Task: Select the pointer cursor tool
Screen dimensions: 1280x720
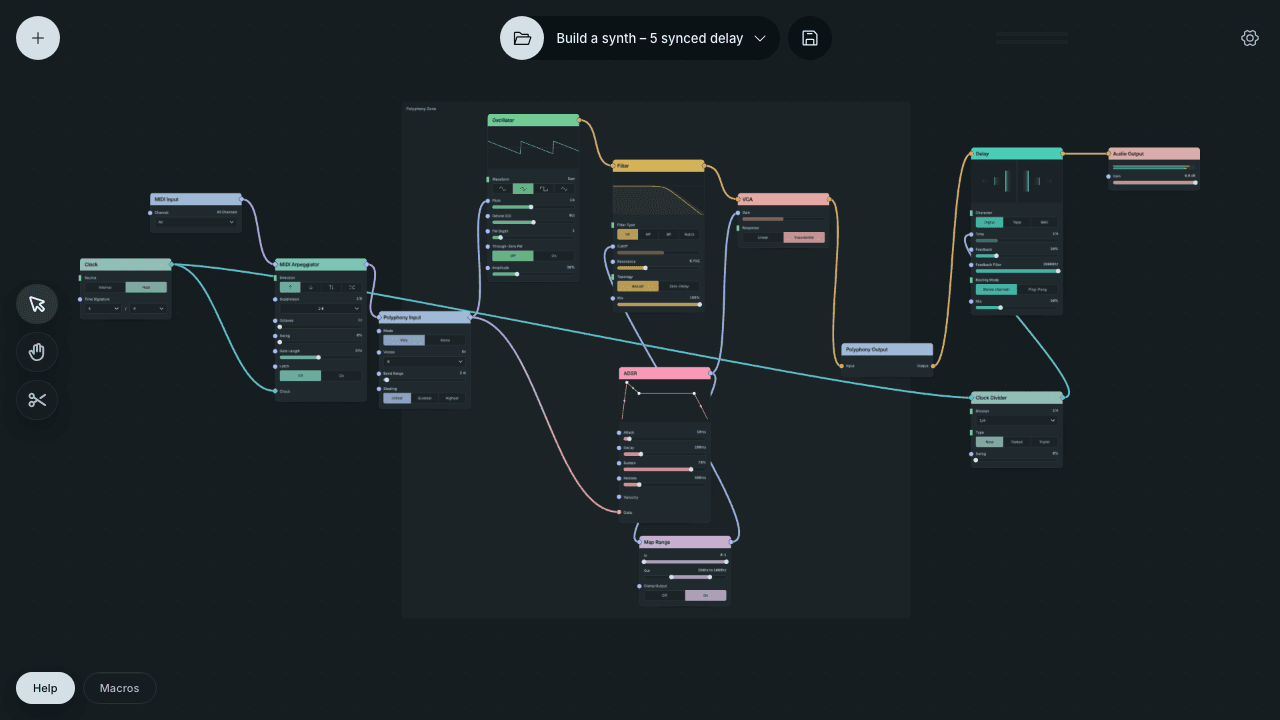Action: [x=37, y=304]
